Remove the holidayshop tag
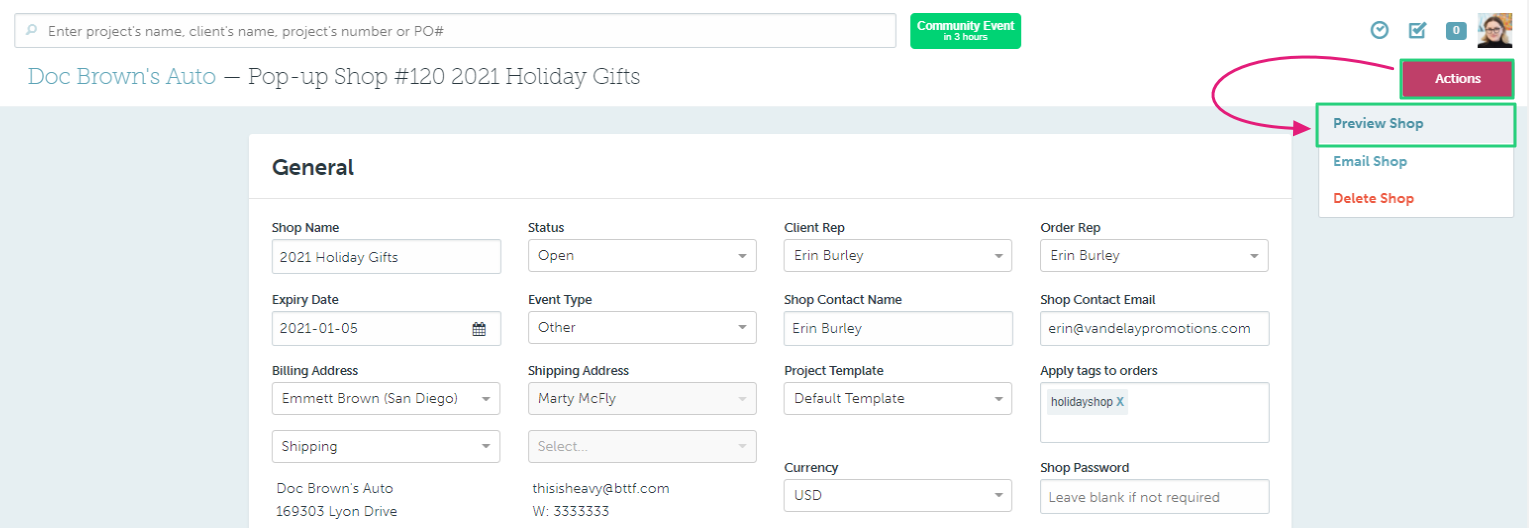1529x528 pixels. click(1120, 402)
